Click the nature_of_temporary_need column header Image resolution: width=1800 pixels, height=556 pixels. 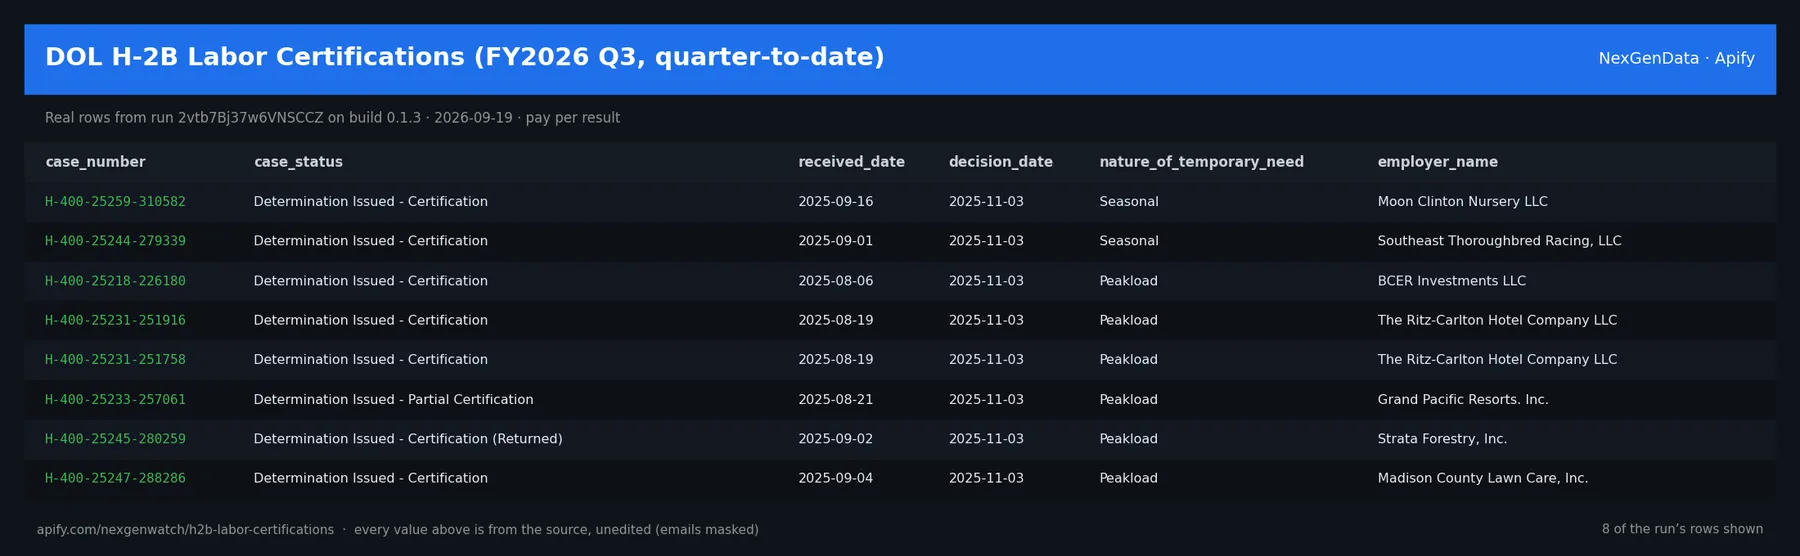[1201, 162]
